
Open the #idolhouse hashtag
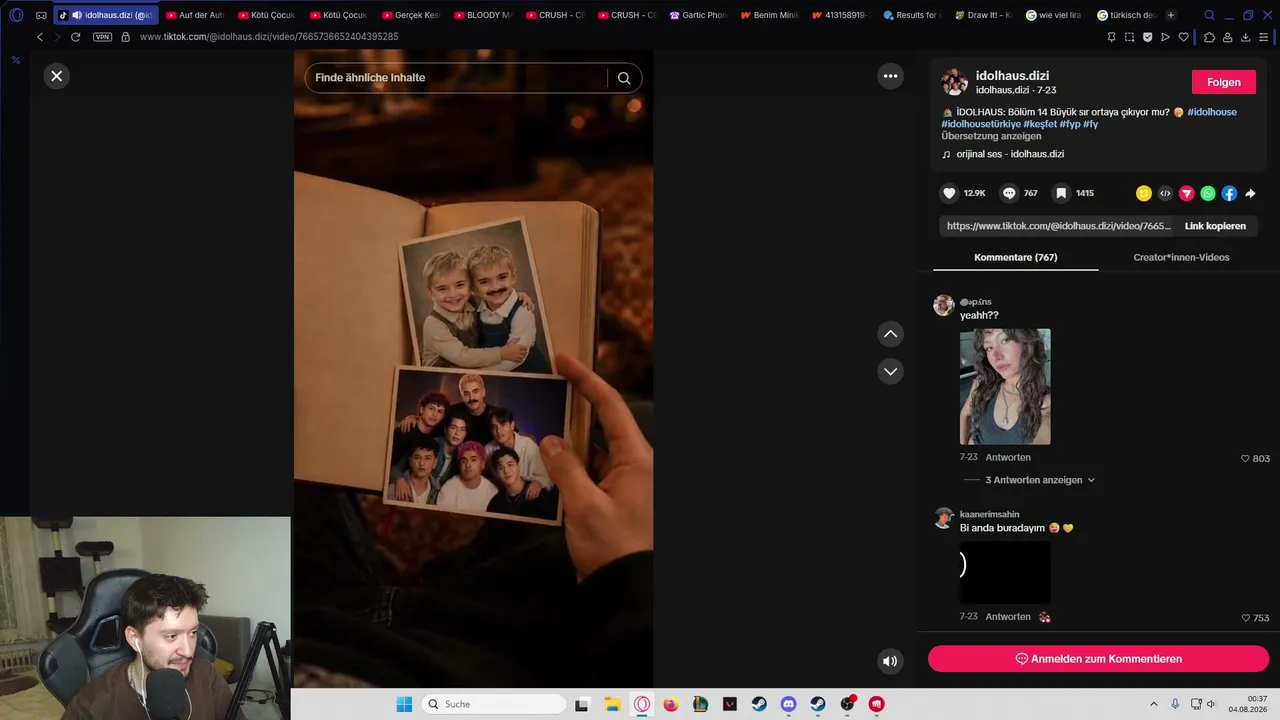pos(1212,112)
